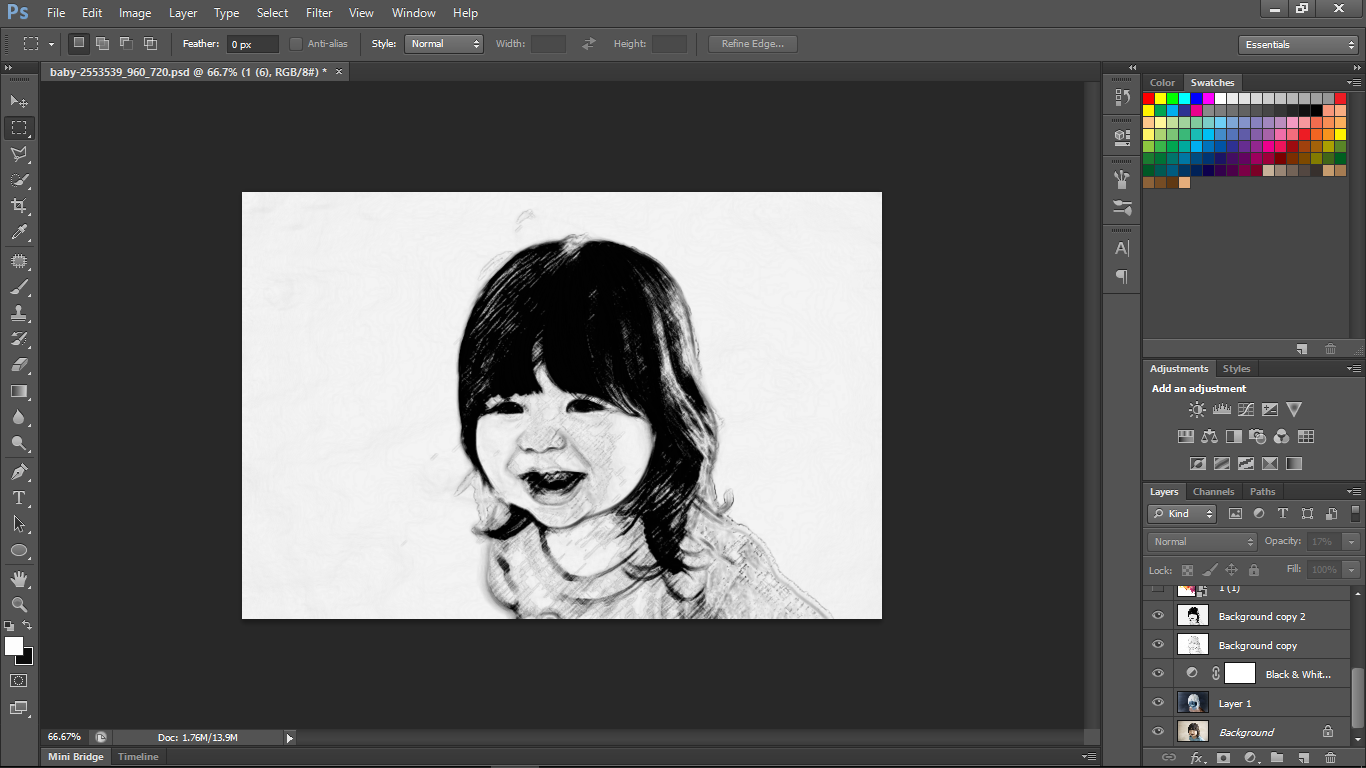Click the delete layer trash icon
The width and height of the screenshot is (1366, 768).
click(x=1330, y=758)
